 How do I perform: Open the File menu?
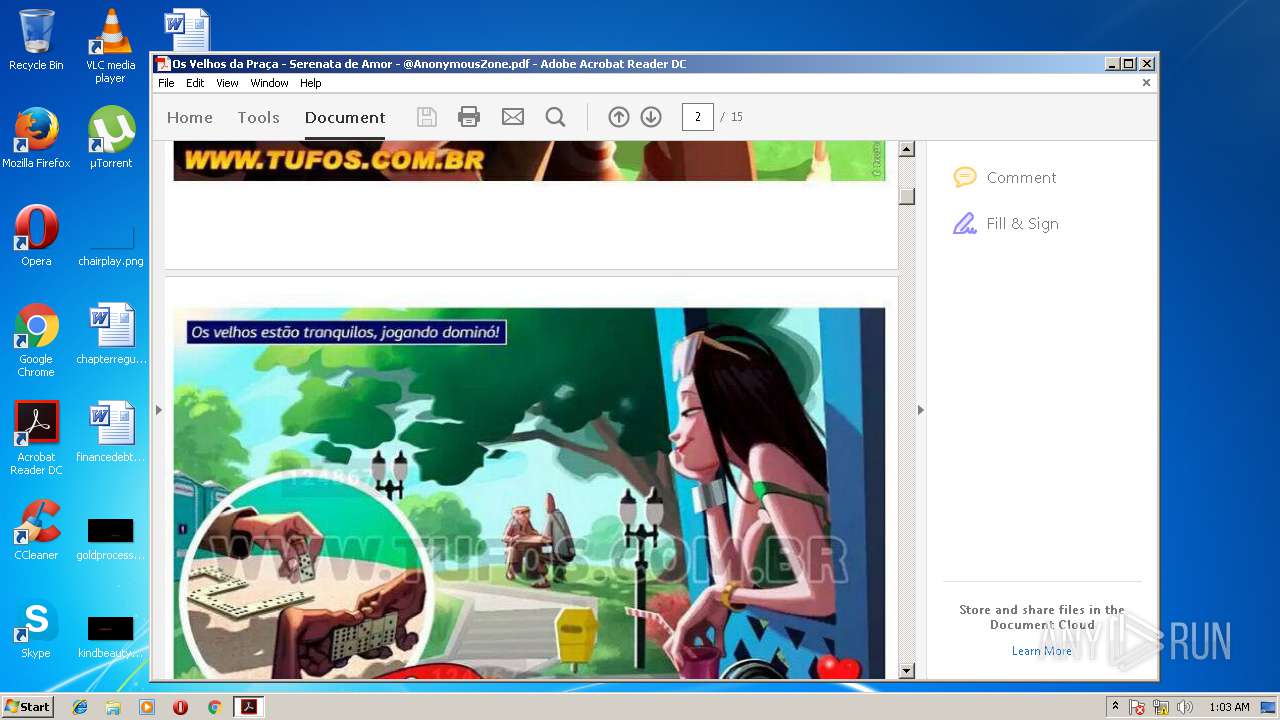(166, 83)
